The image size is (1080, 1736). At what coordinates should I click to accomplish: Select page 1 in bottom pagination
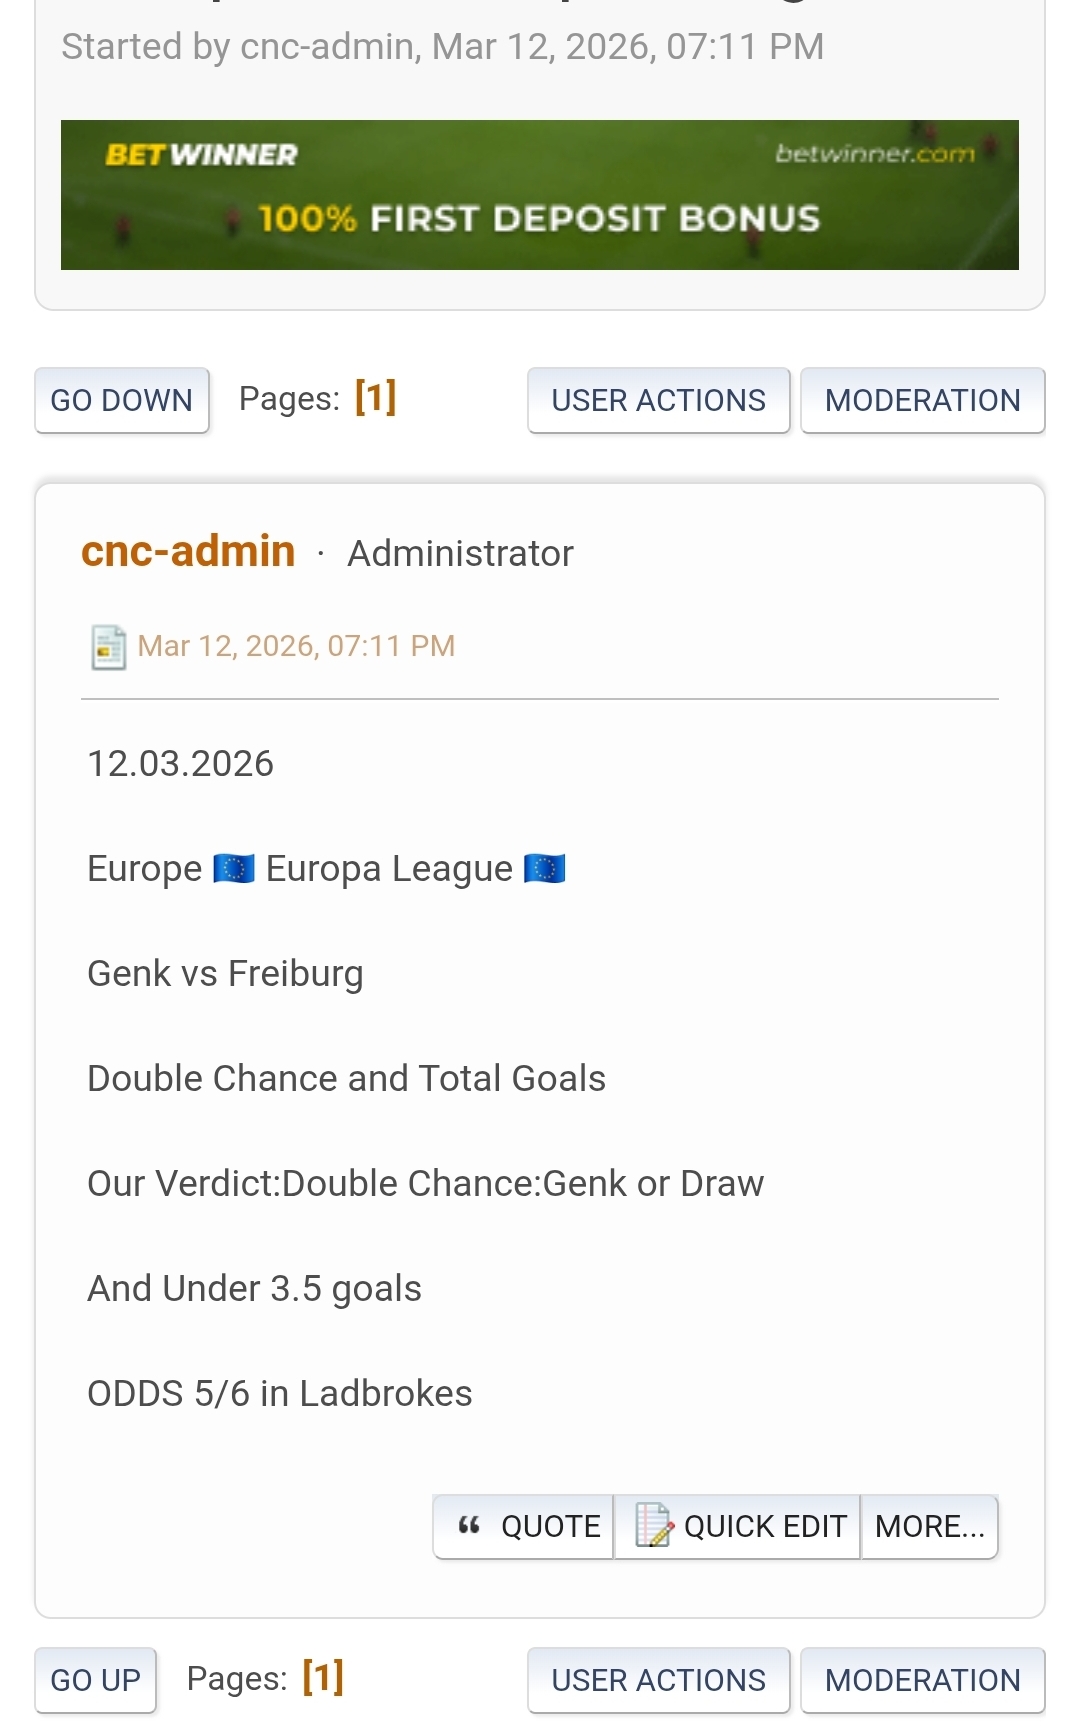click(x=323, y=1677)
